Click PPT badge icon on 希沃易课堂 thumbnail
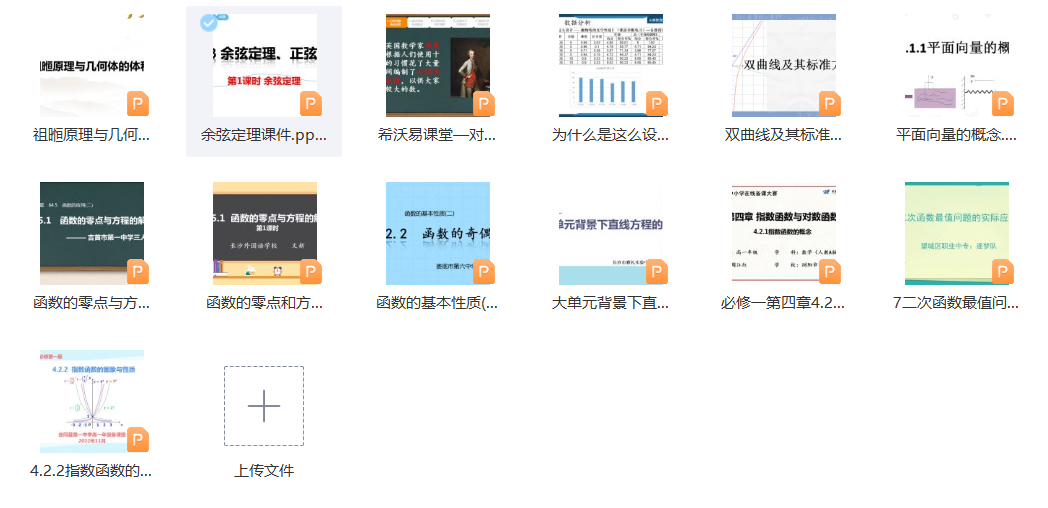Image resolution: width=1048 pixels, height=508 pixels. [484, 104]
